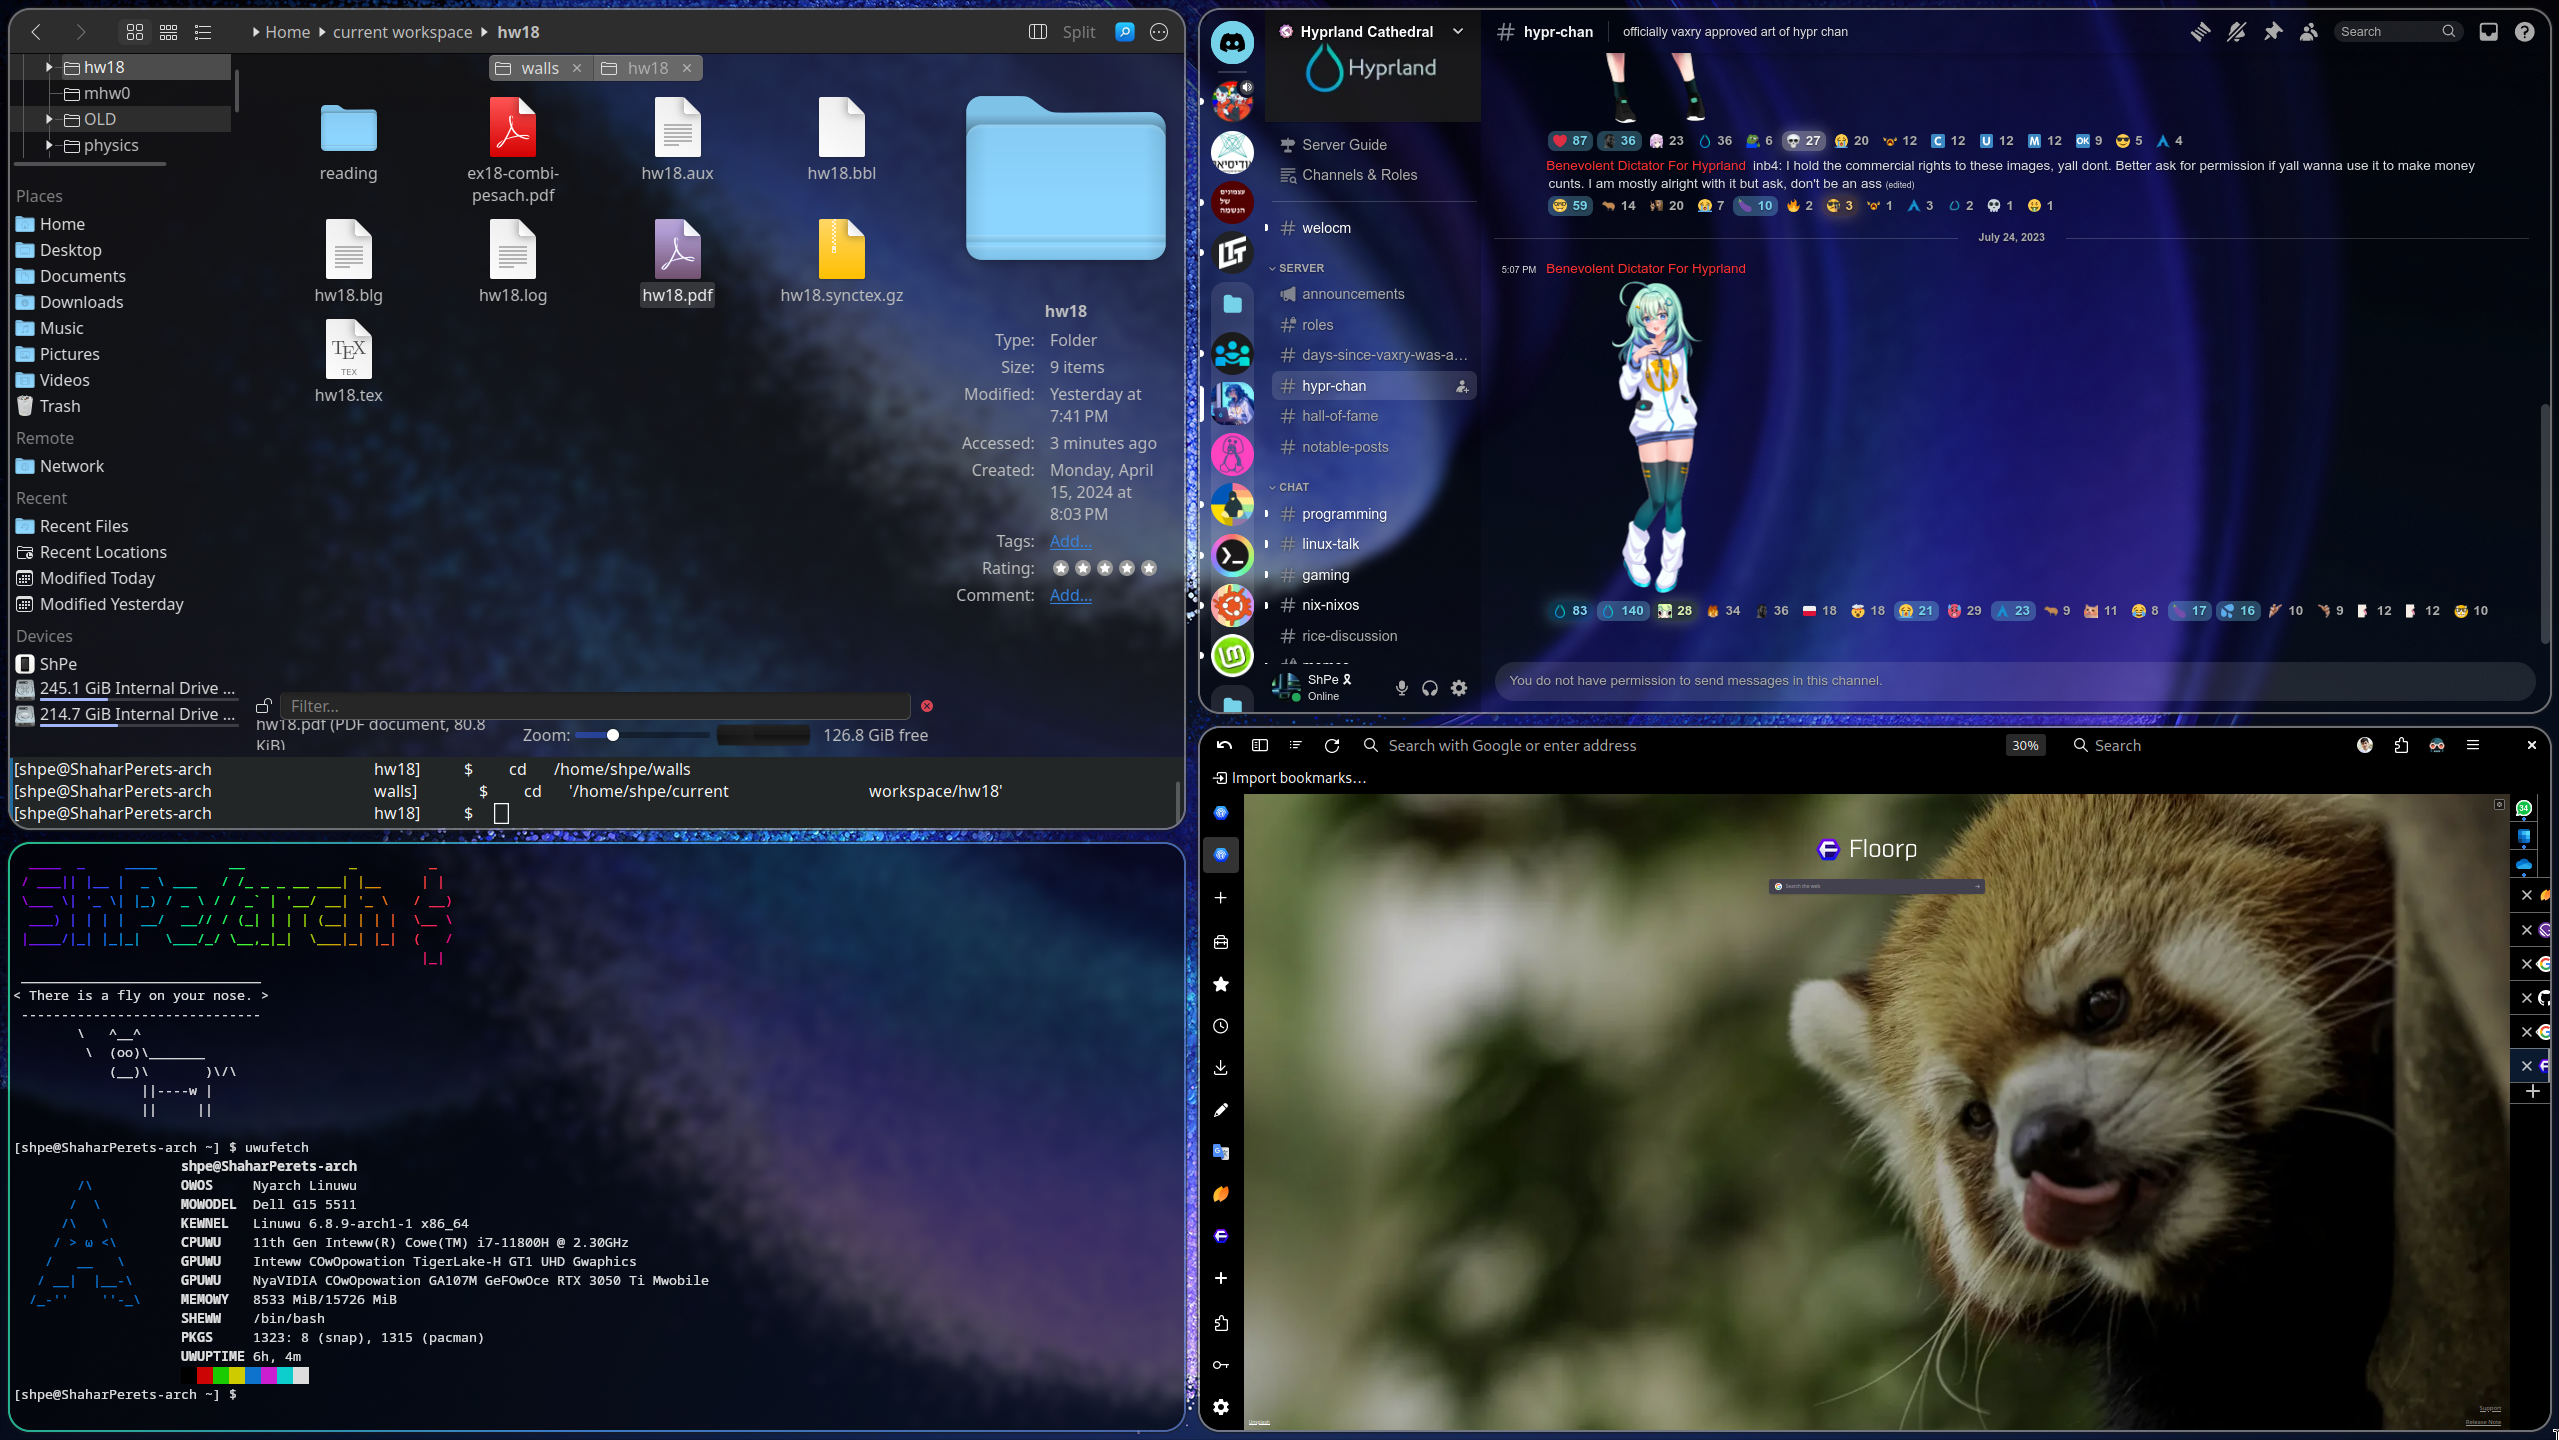Open Floorp application hamburger menu
2559x1440 pixels.
click(x=2473, y=746)
